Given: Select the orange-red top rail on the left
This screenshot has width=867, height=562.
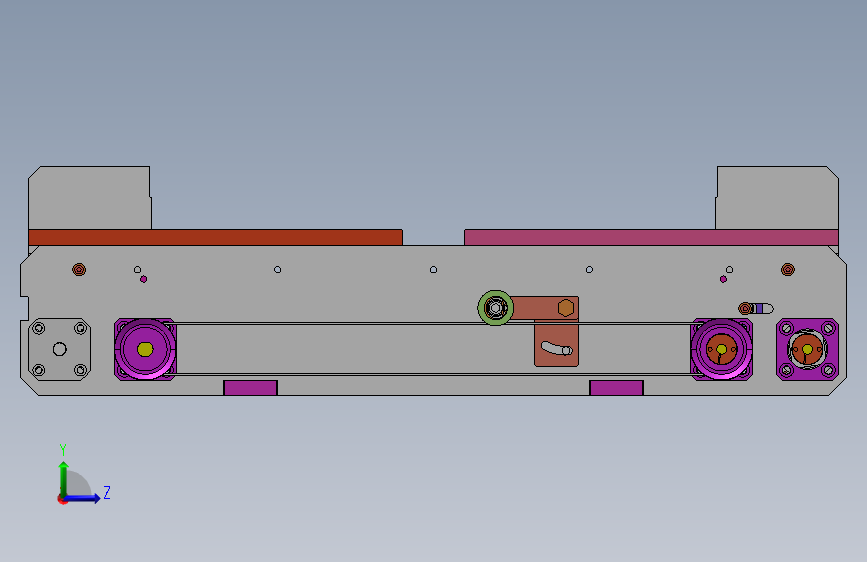Looking at the screenshot, I should pos(216,237).
